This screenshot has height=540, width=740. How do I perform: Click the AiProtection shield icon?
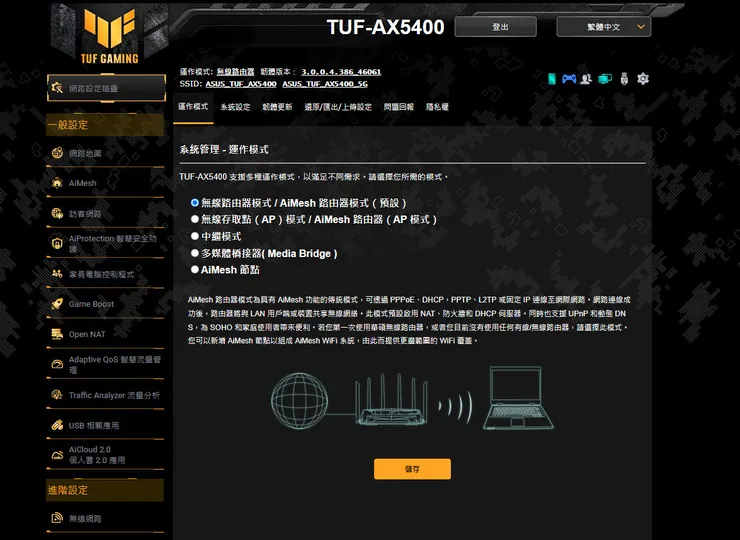coord(57,244)
